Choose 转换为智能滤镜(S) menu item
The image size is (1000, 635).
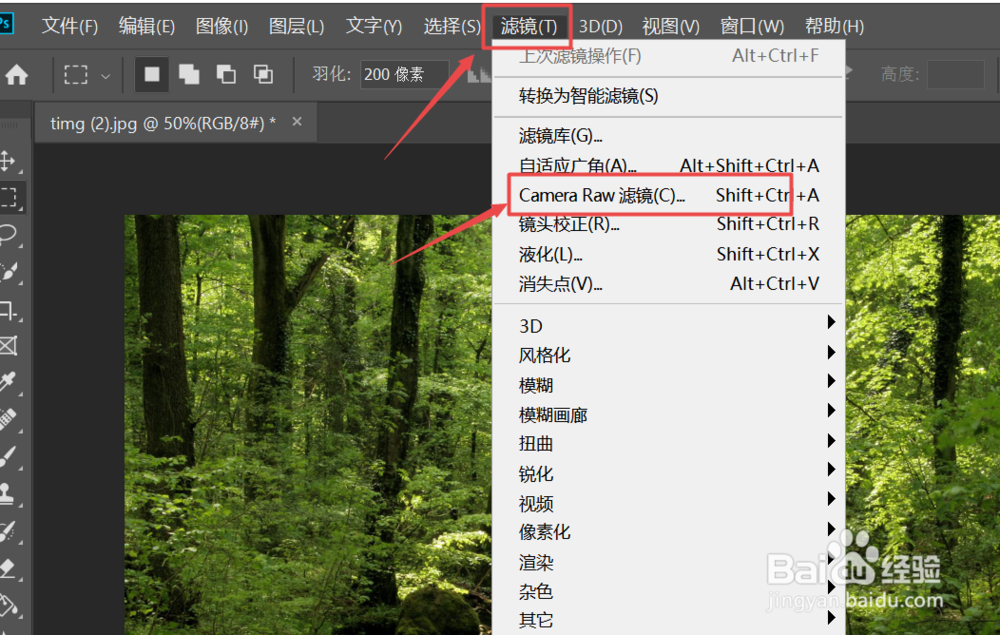coord(668,96)
